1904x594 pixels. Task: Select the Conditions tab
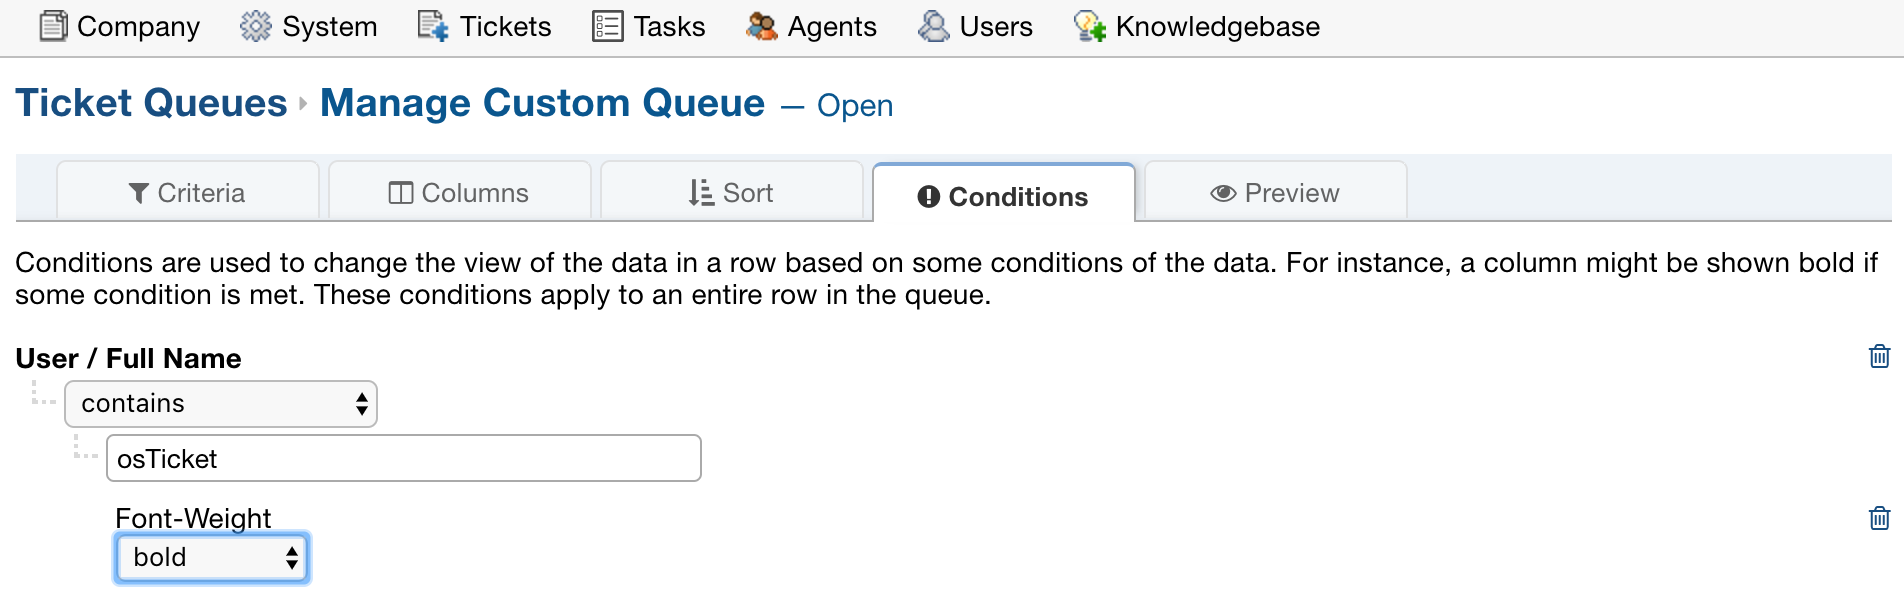1003,196
